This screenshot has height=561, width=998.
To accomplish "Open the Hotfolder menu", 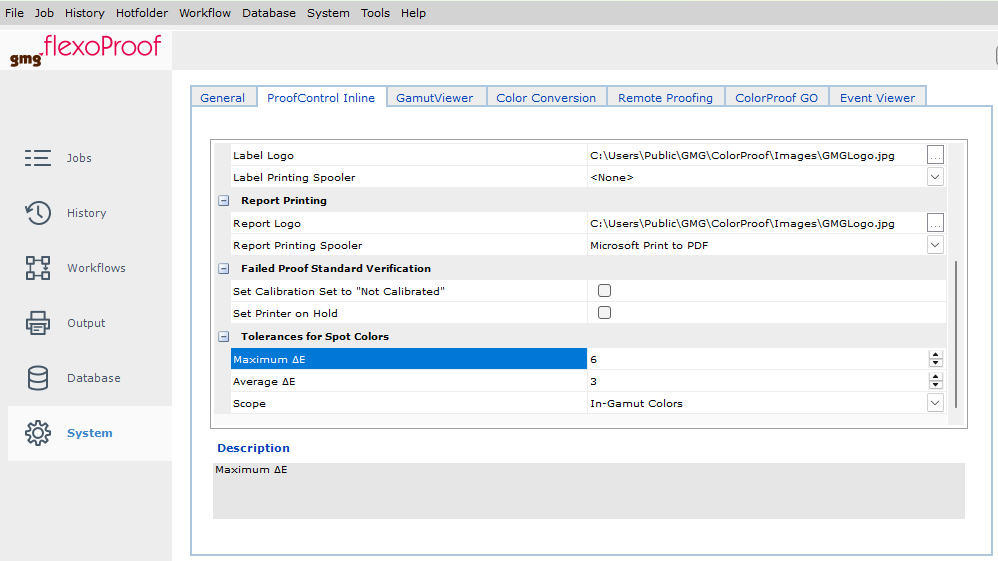I will point(141,13).
